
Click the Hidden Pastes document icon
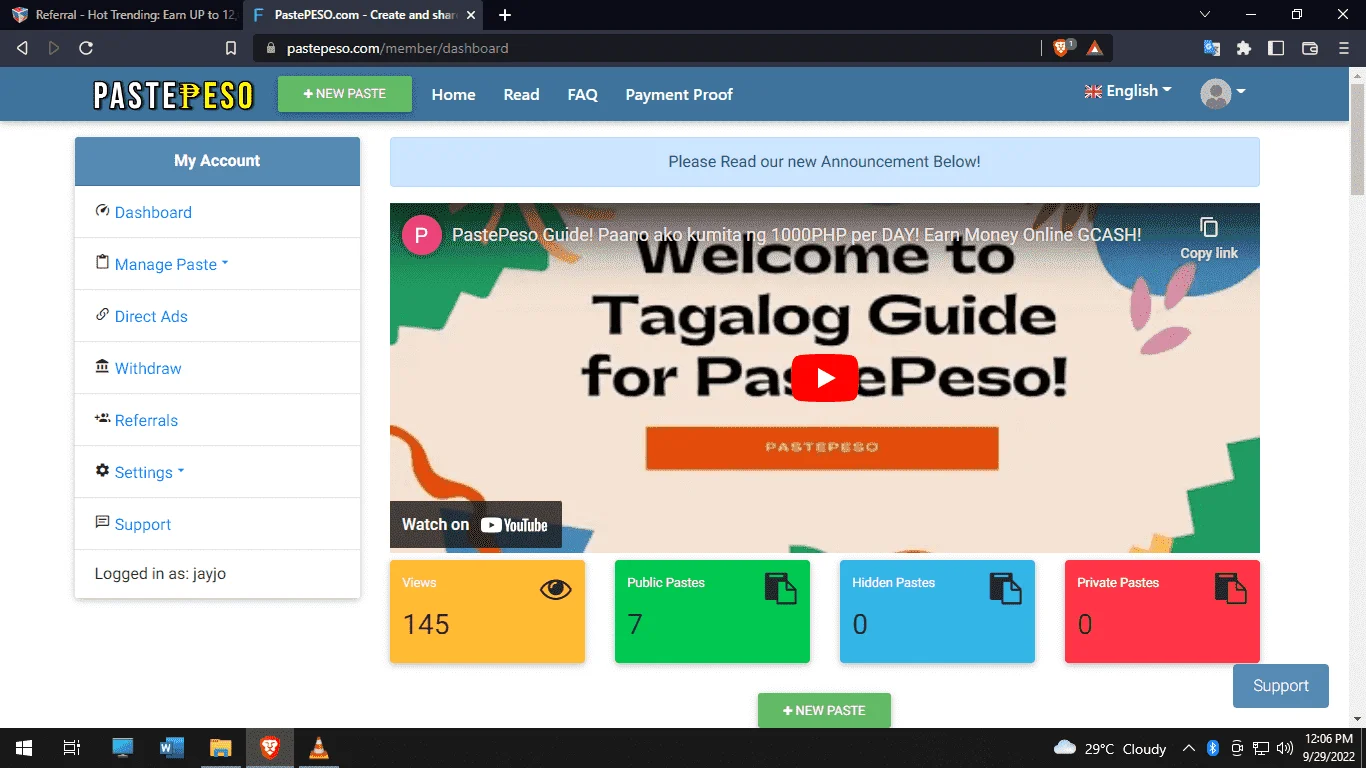click(x=1006, y=589)
